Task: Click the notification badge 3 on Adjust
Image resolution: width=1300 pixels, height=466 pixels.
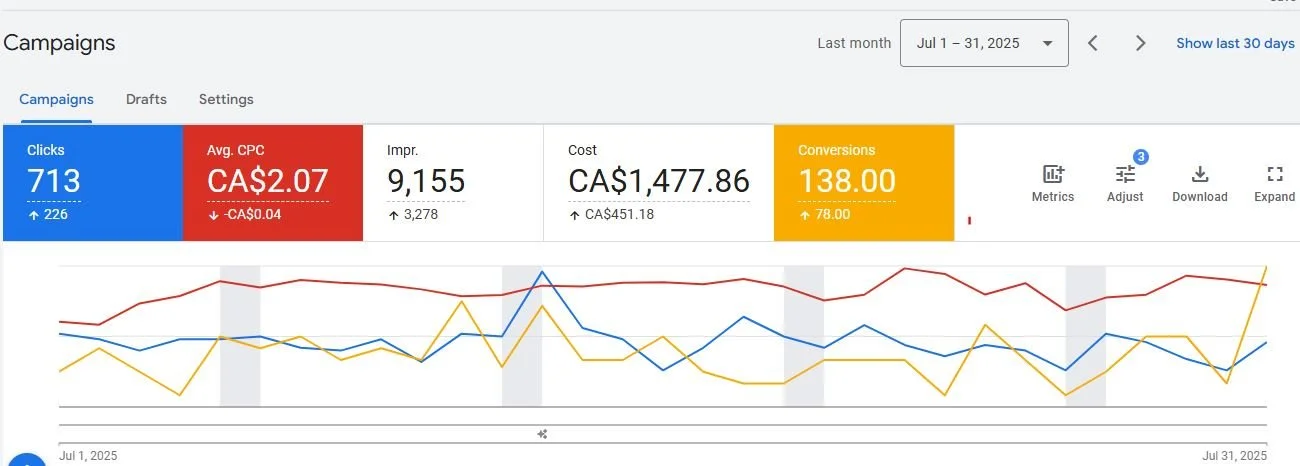Action: pos(1140,157)
